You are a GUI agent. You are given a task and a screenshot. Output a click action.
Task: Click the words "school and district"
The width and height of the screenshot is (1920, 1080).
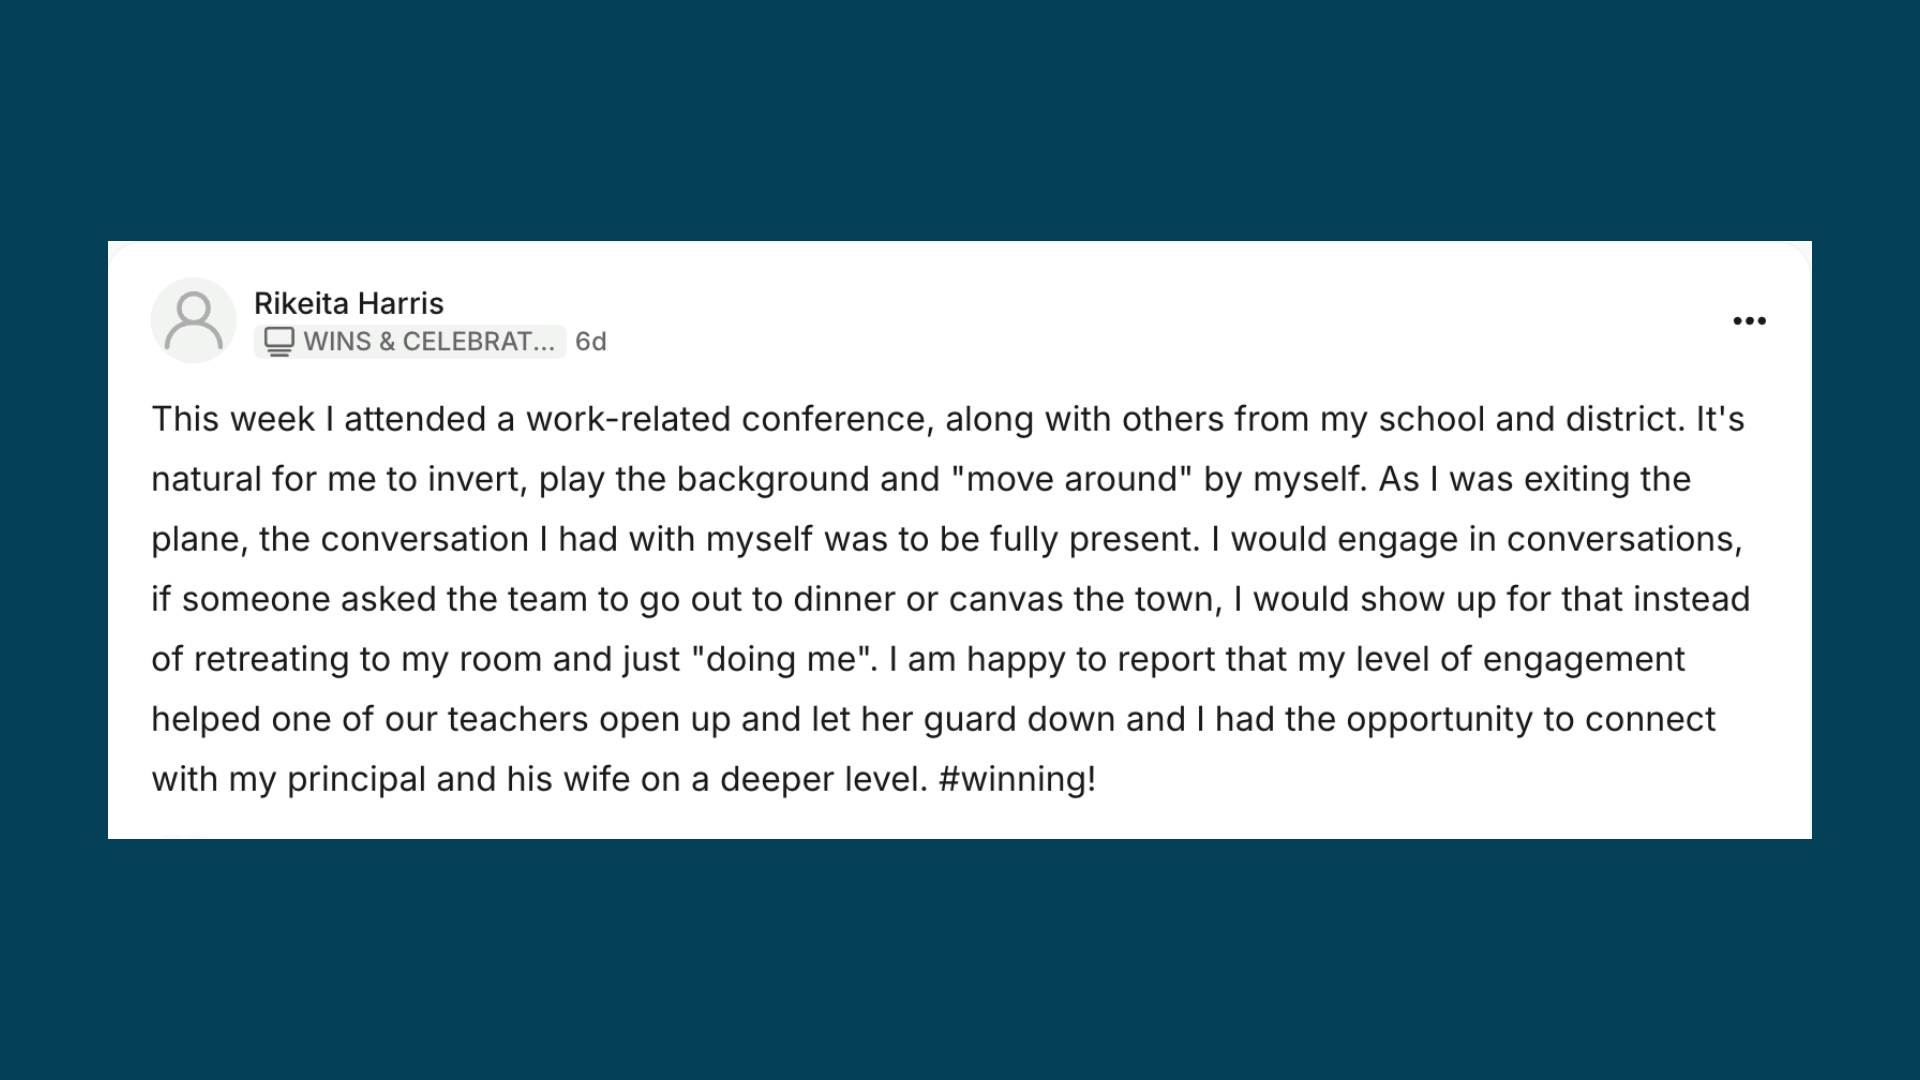point(1531,419)
